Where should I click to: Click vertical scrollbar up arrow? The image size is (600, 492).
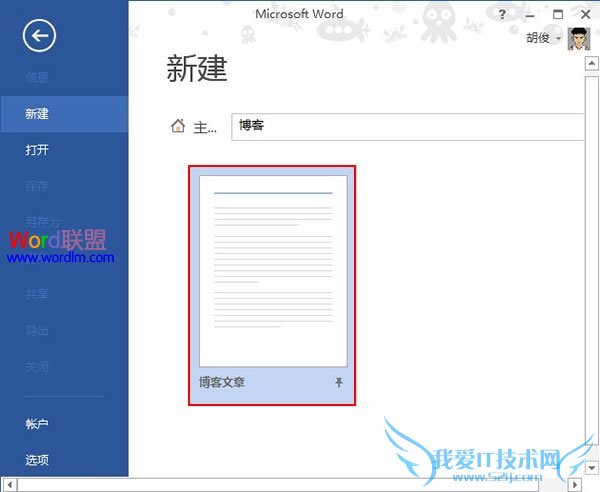point(592,63)
